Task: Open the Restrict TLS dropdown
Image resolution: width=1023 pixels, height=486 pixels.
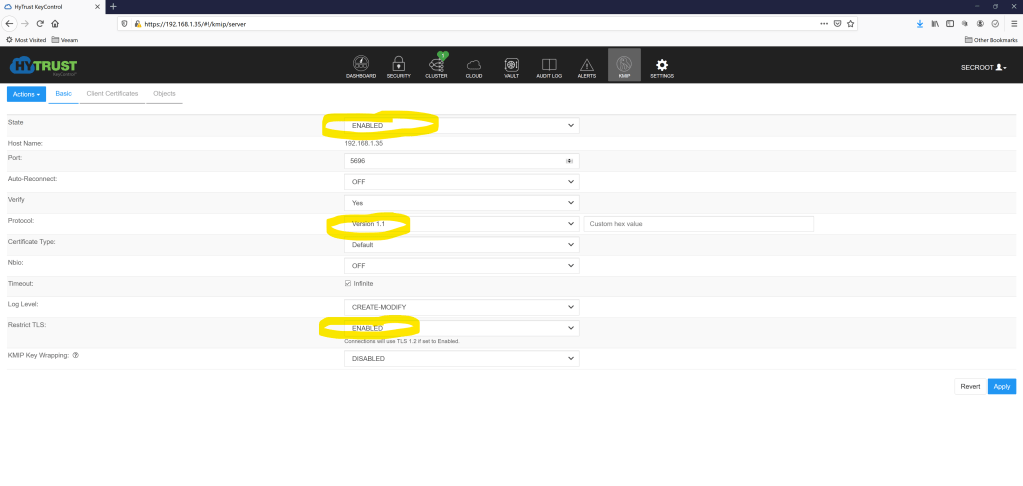Action: (460, 328)
